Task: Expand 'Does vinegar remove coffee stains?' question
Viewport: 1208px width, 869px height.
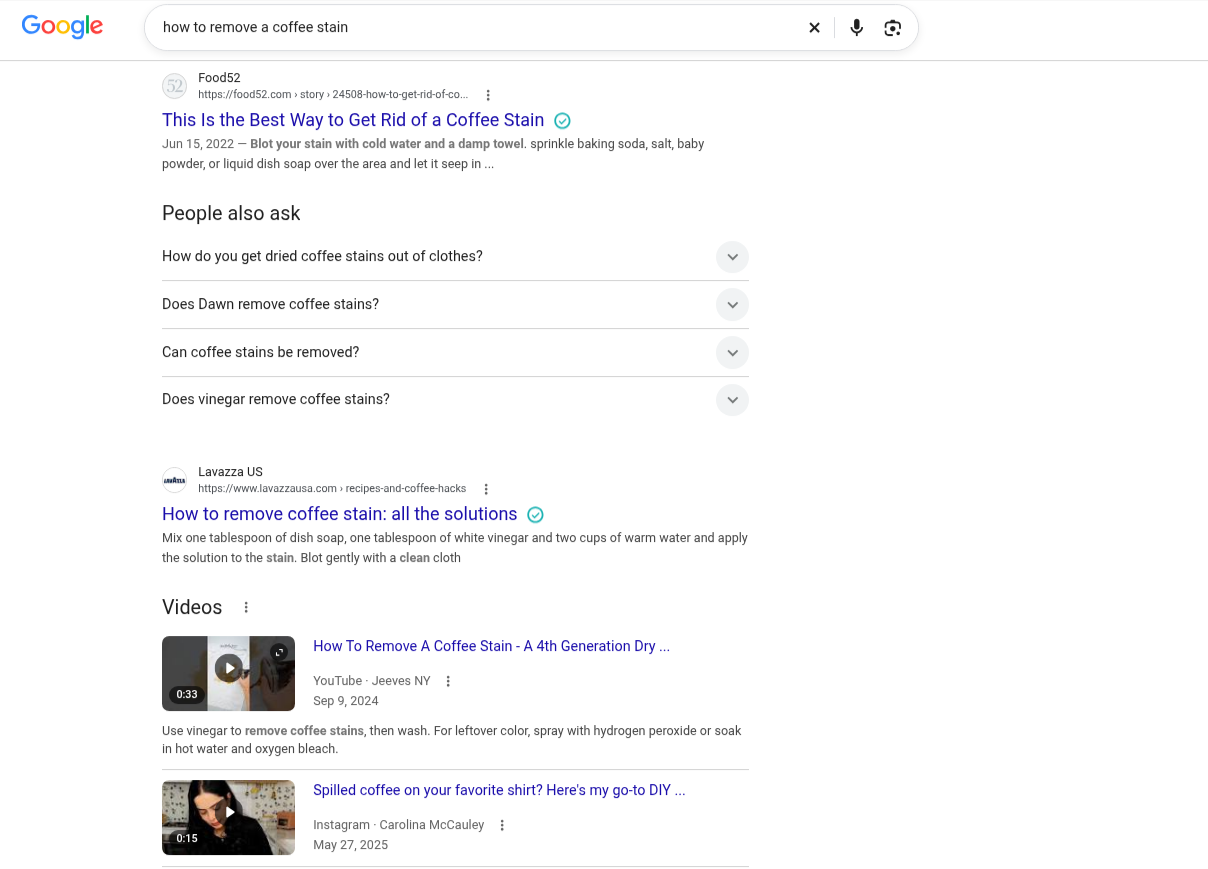Action: 732,400
